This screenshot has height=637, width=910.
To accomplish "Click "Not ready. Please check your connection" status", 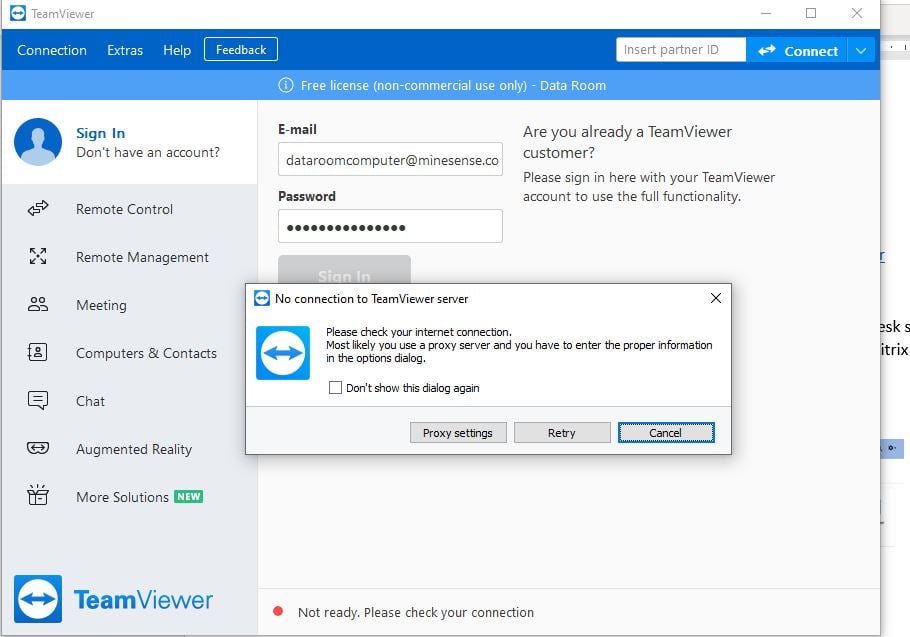I will [x=416, y=612].
